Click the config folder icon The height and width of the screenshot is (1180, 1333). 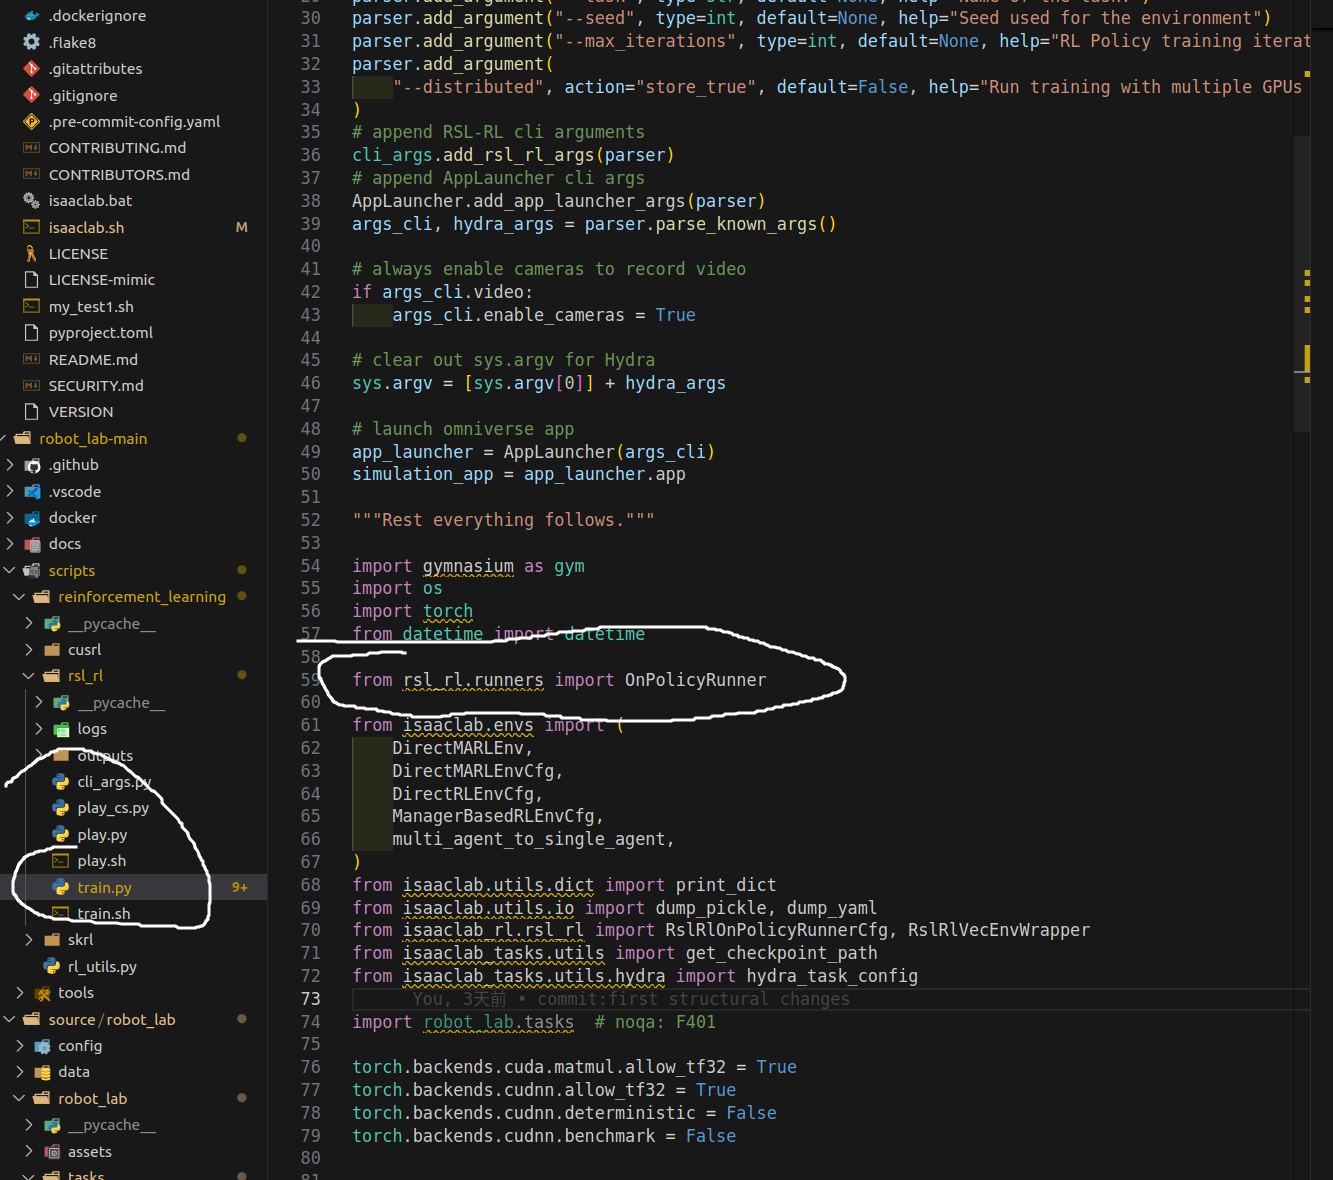click(x=42, y=1046)
